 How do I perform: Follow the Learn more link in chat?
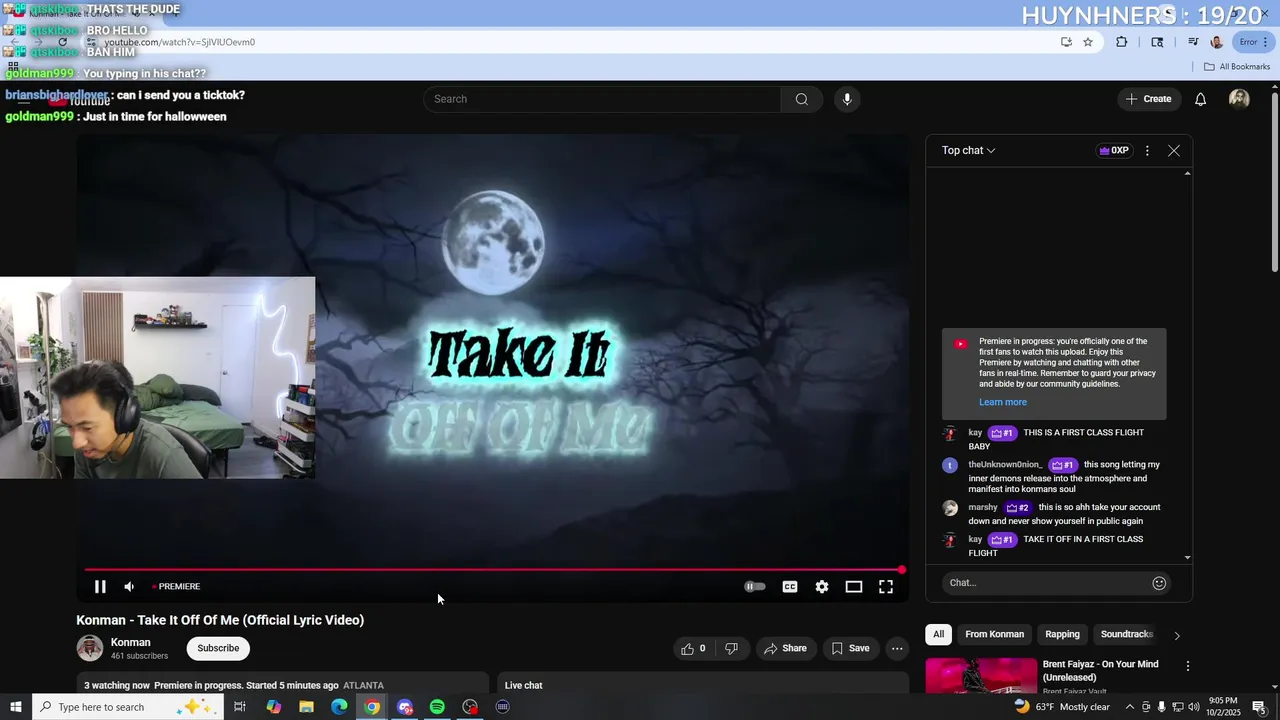point(1003,402)
